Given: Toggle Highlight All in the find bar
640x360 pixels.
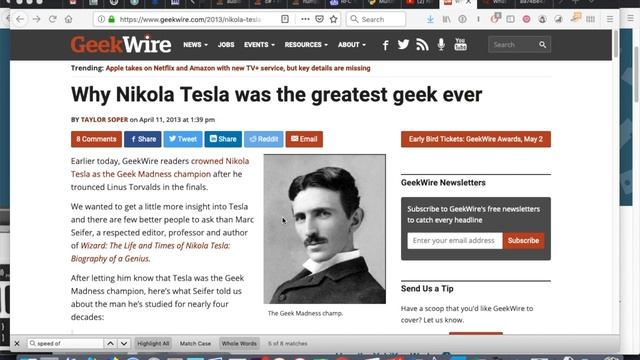Looking at the screenshot, I should [x=153, y=344].
